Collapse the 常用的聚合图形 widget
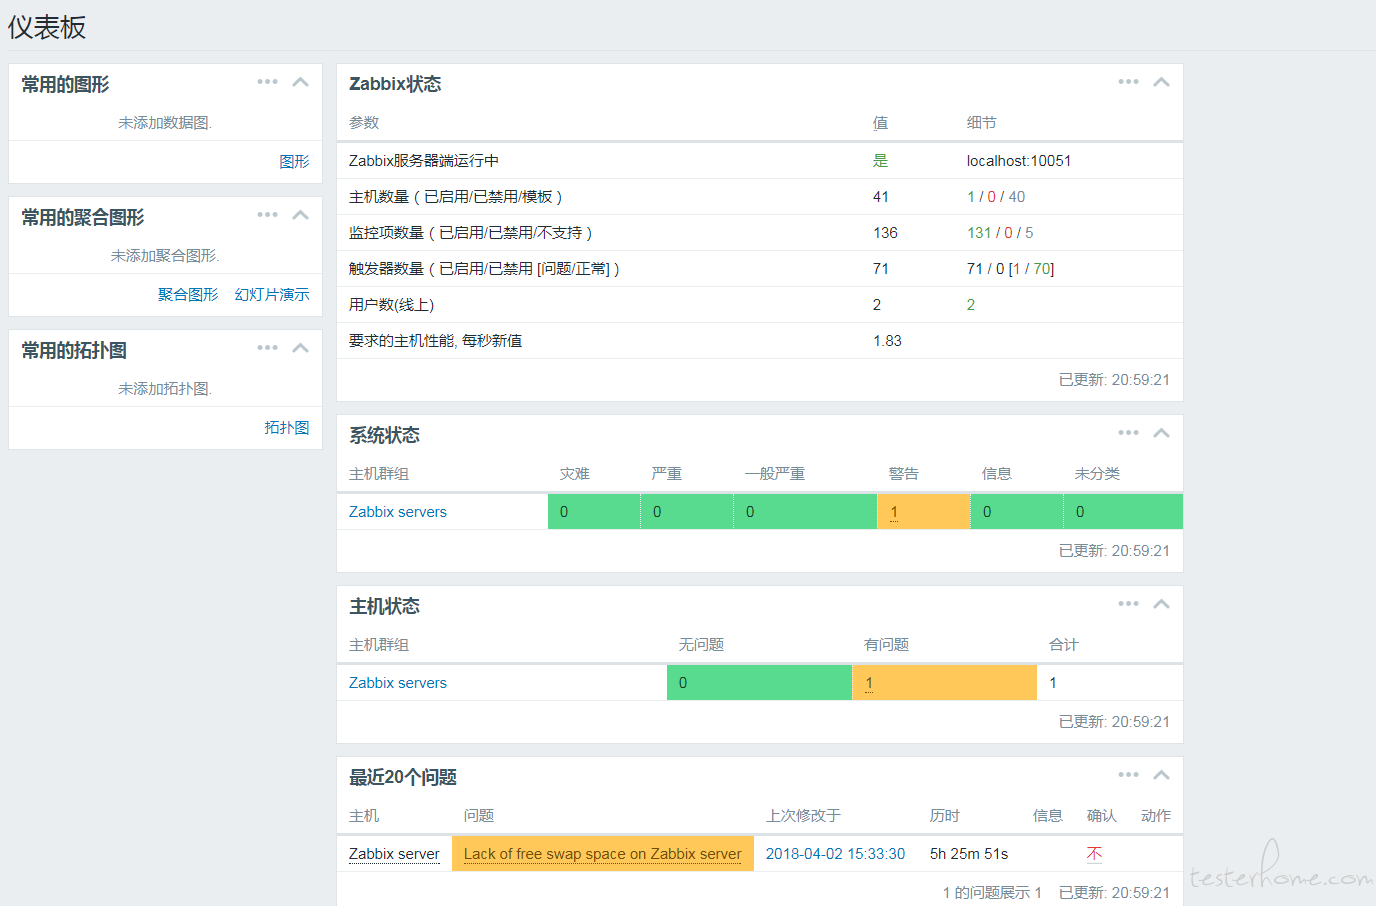This screenshot has height=906, width=1376. pos(300,215)
